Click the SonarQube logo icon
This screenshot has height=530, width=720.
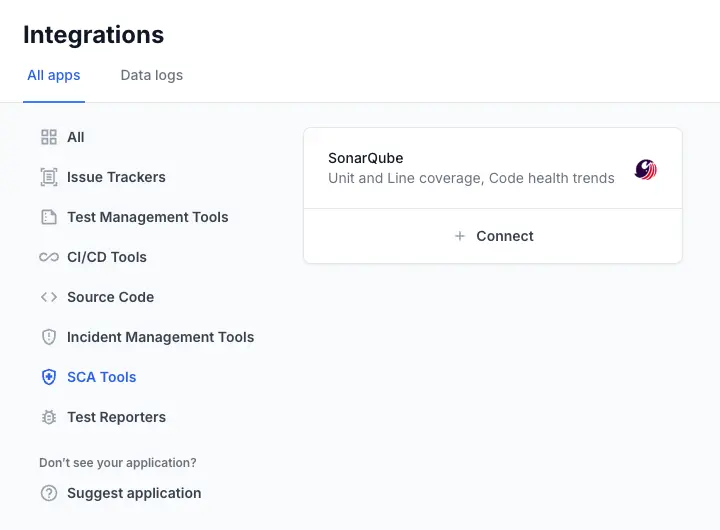[x=646, y=169]
